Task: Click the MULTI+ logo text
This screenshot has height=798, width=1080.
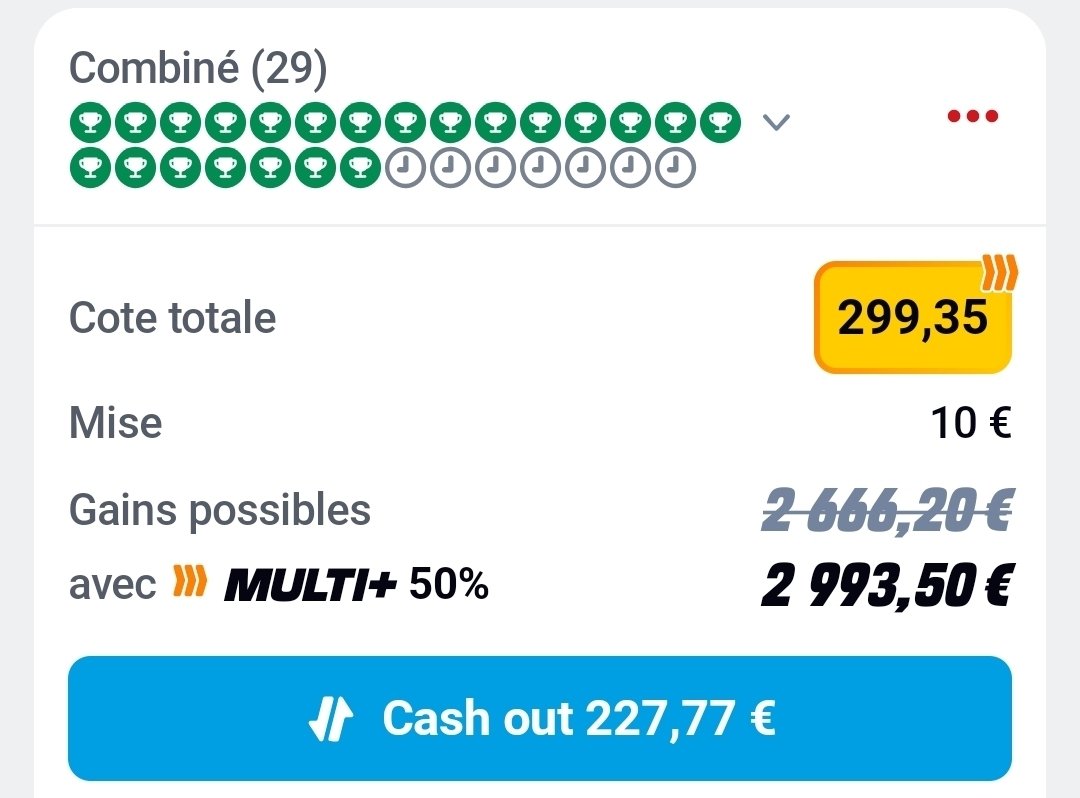Action: [311, 584]
